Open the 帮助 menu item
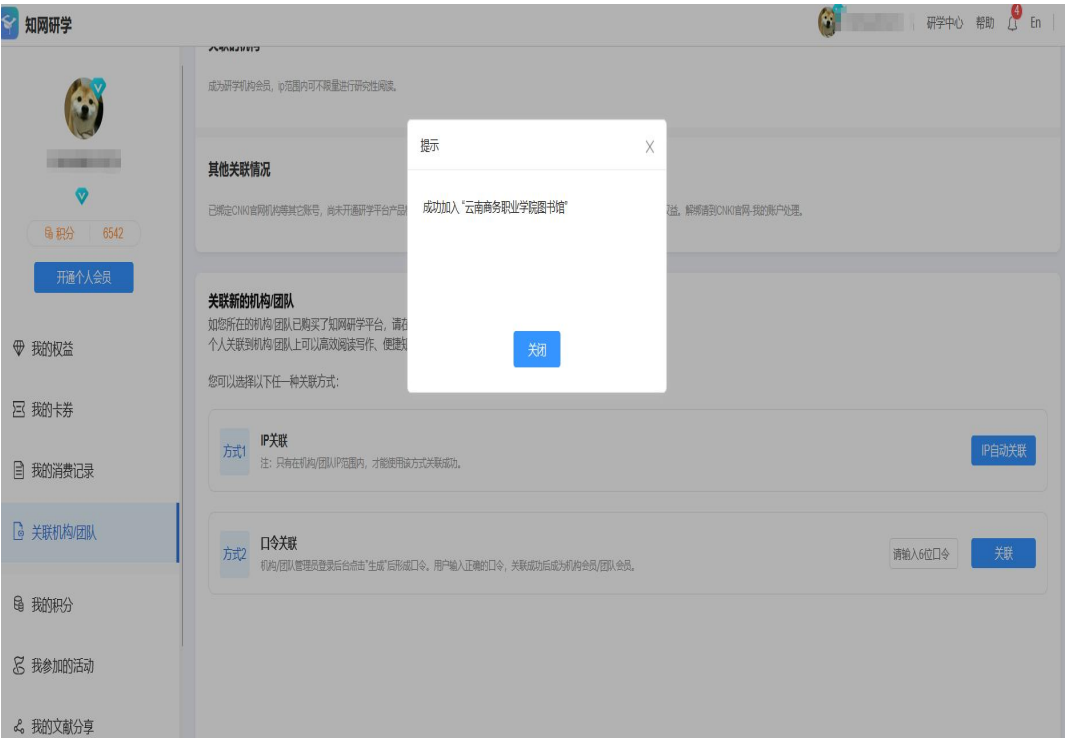Viewport: 1069px width, 741px height. (984, 24)
